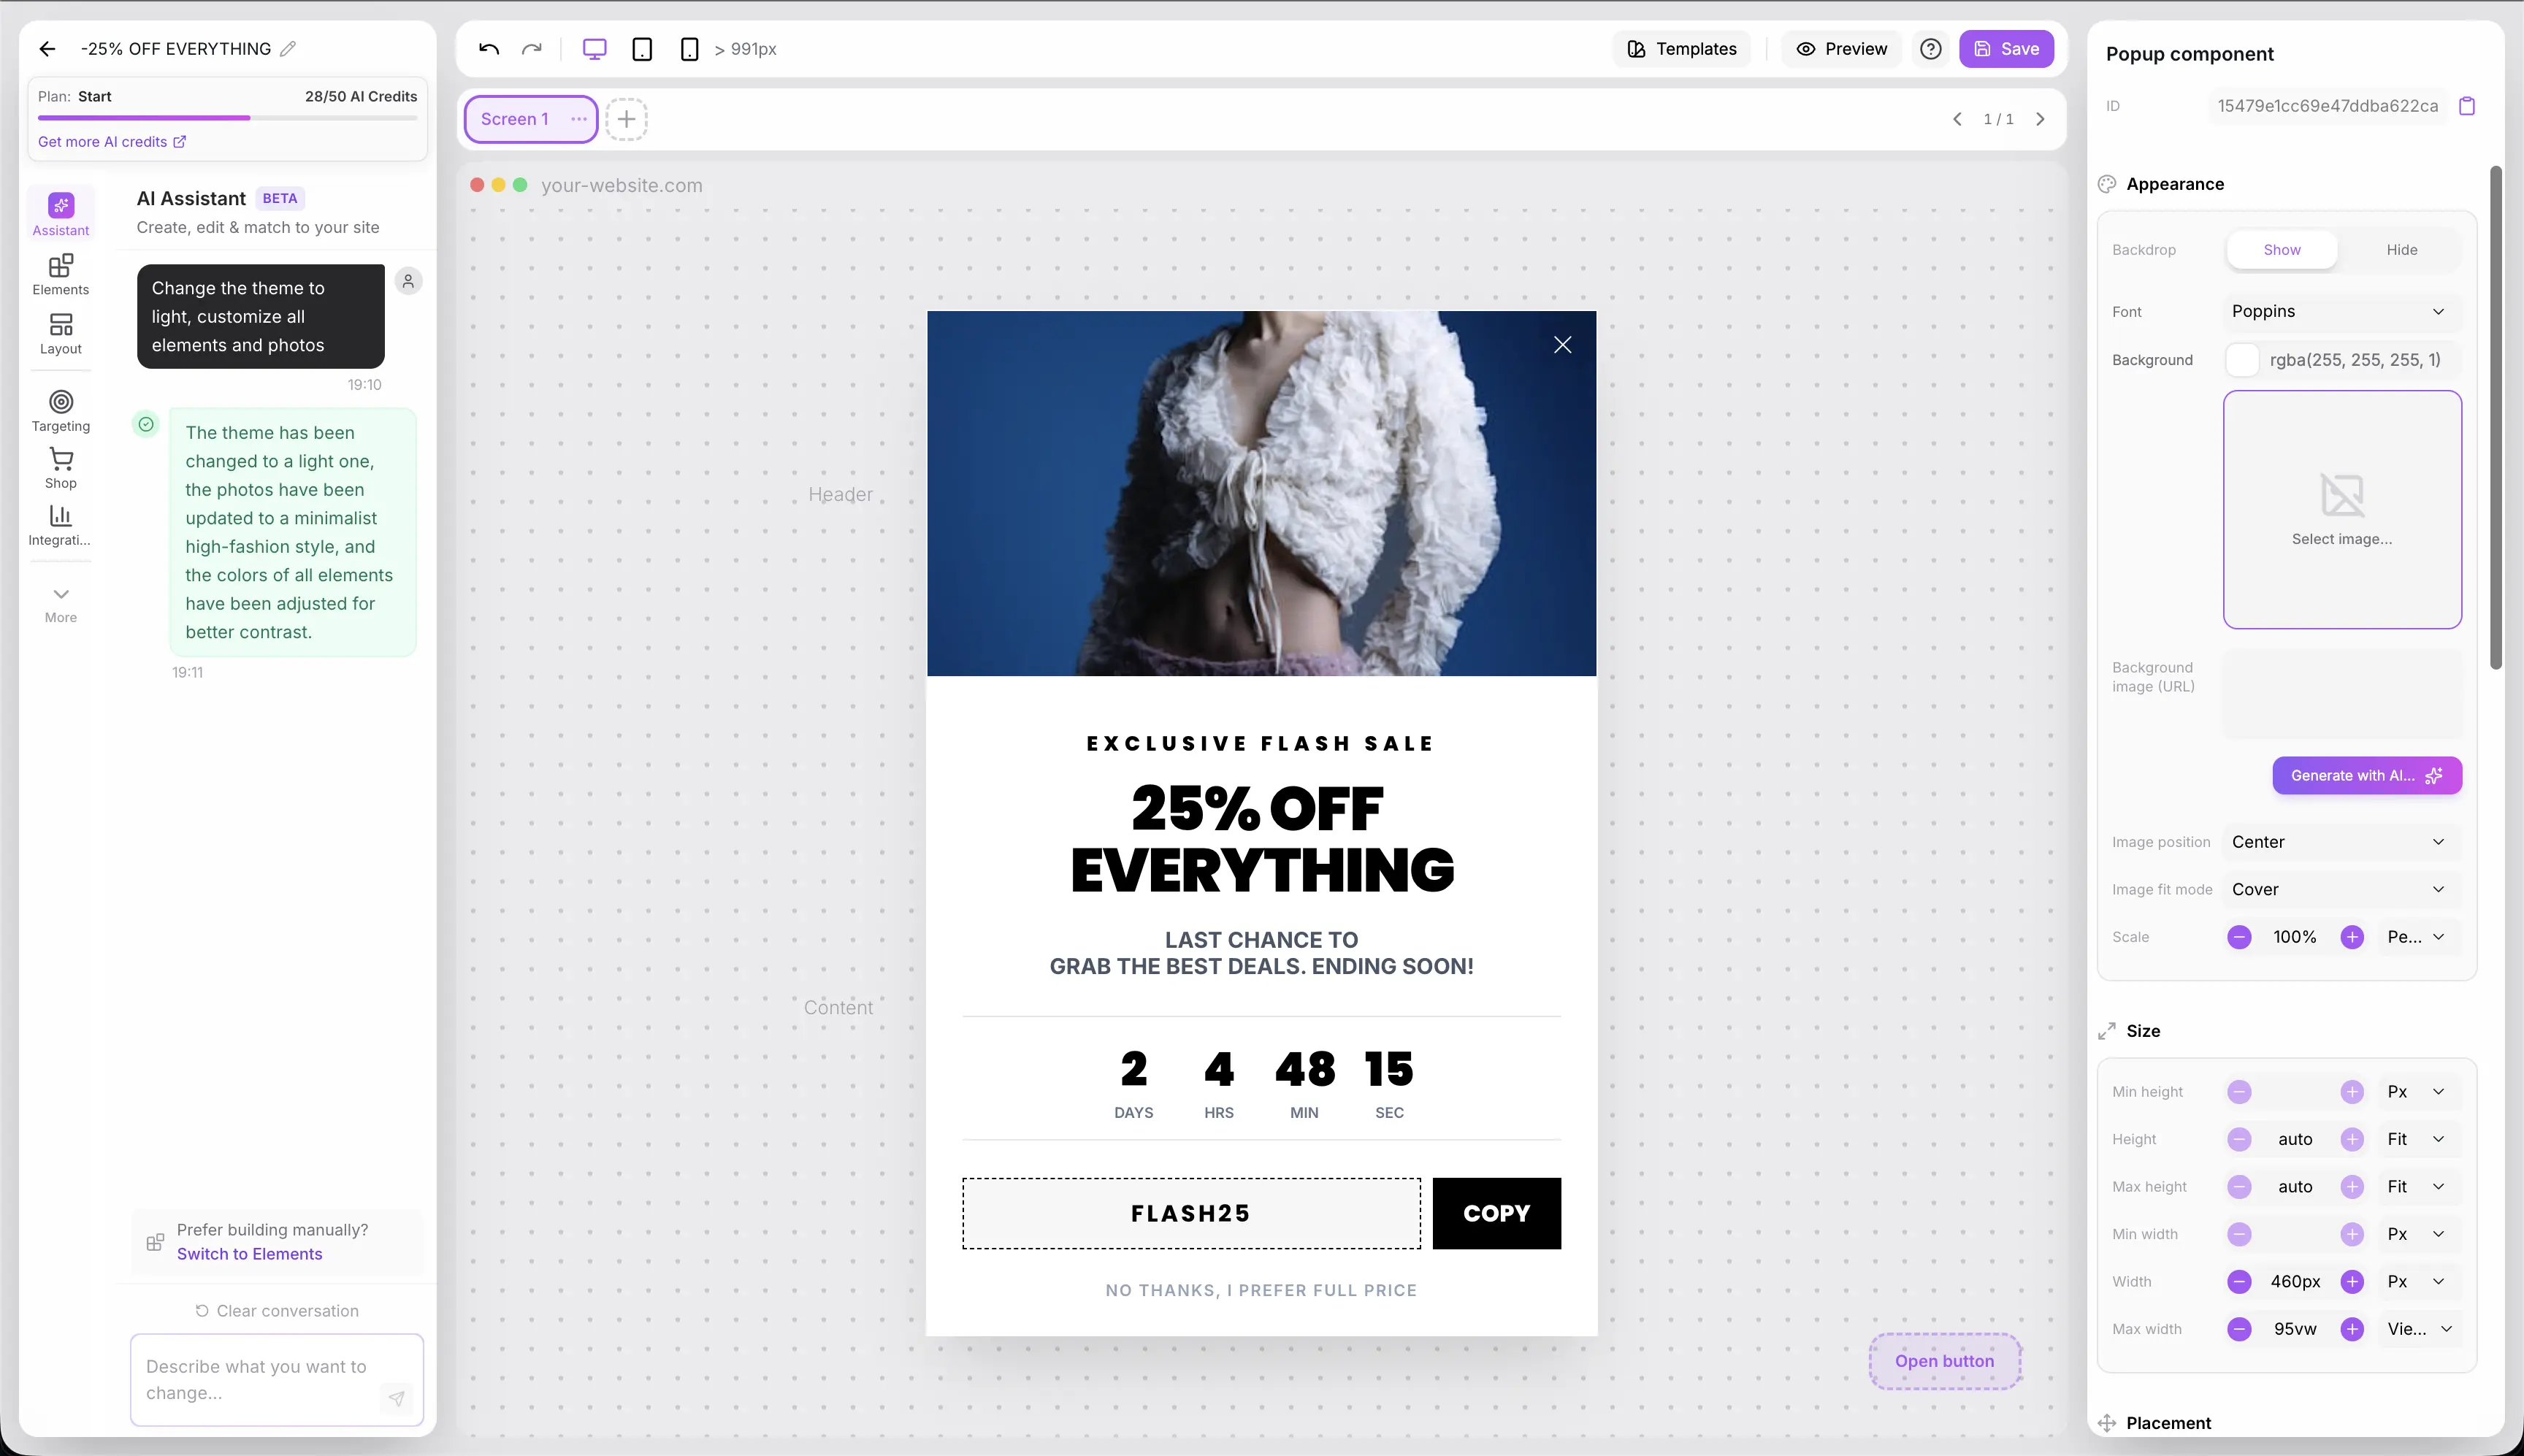
Task: Open Image position dropdown
Action: (2338, 842)
